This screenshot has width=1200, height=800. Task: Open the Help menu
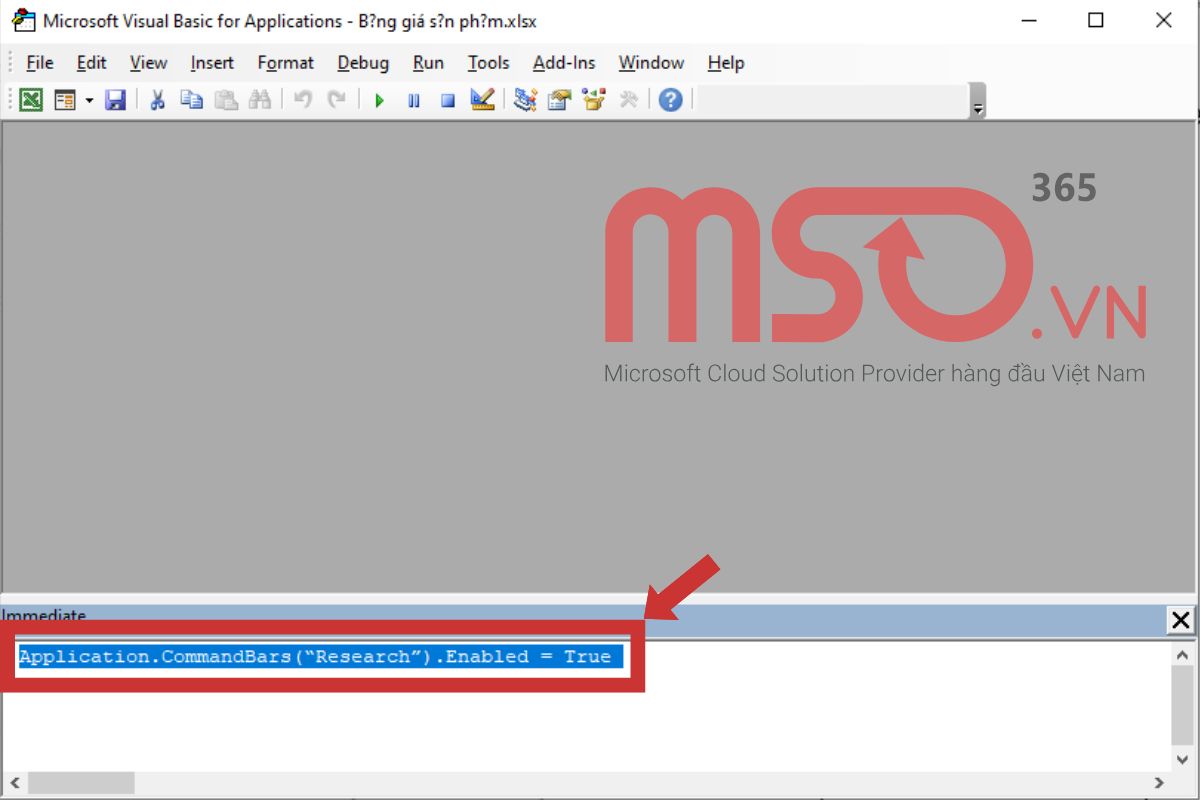726,62
